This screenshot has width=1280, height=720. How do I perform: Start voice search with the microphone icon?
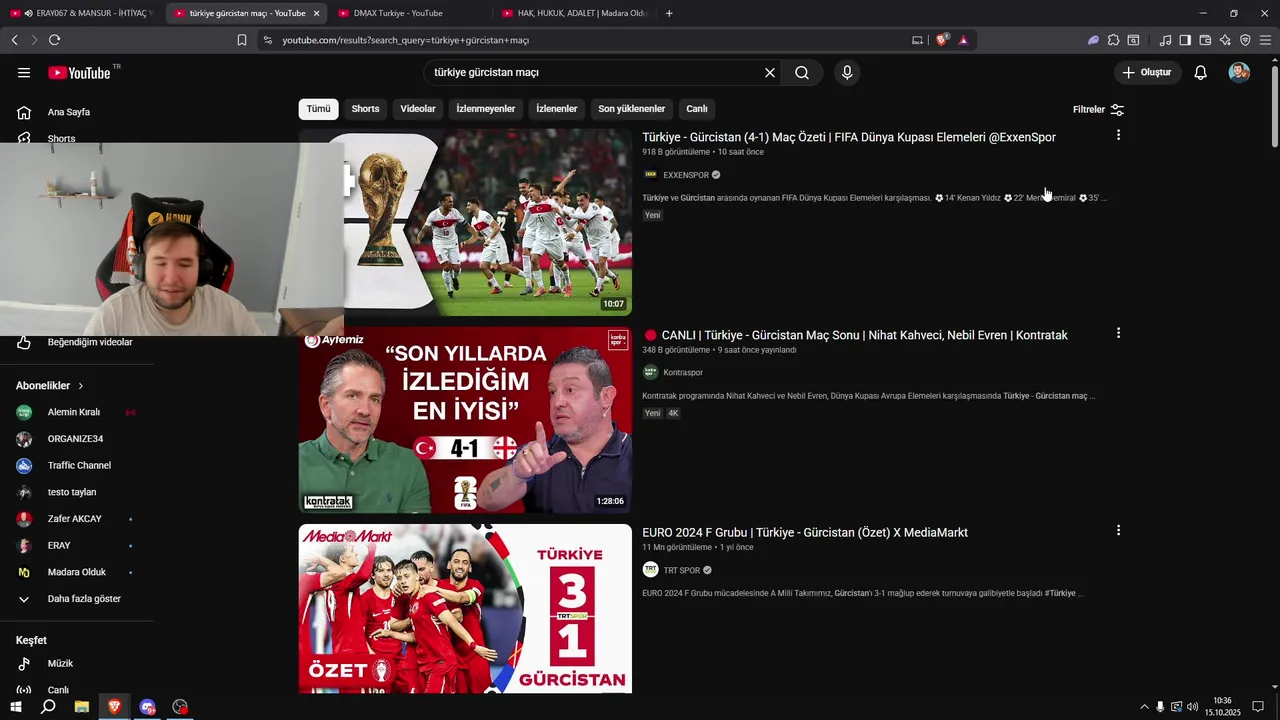(x=847, y=72)
